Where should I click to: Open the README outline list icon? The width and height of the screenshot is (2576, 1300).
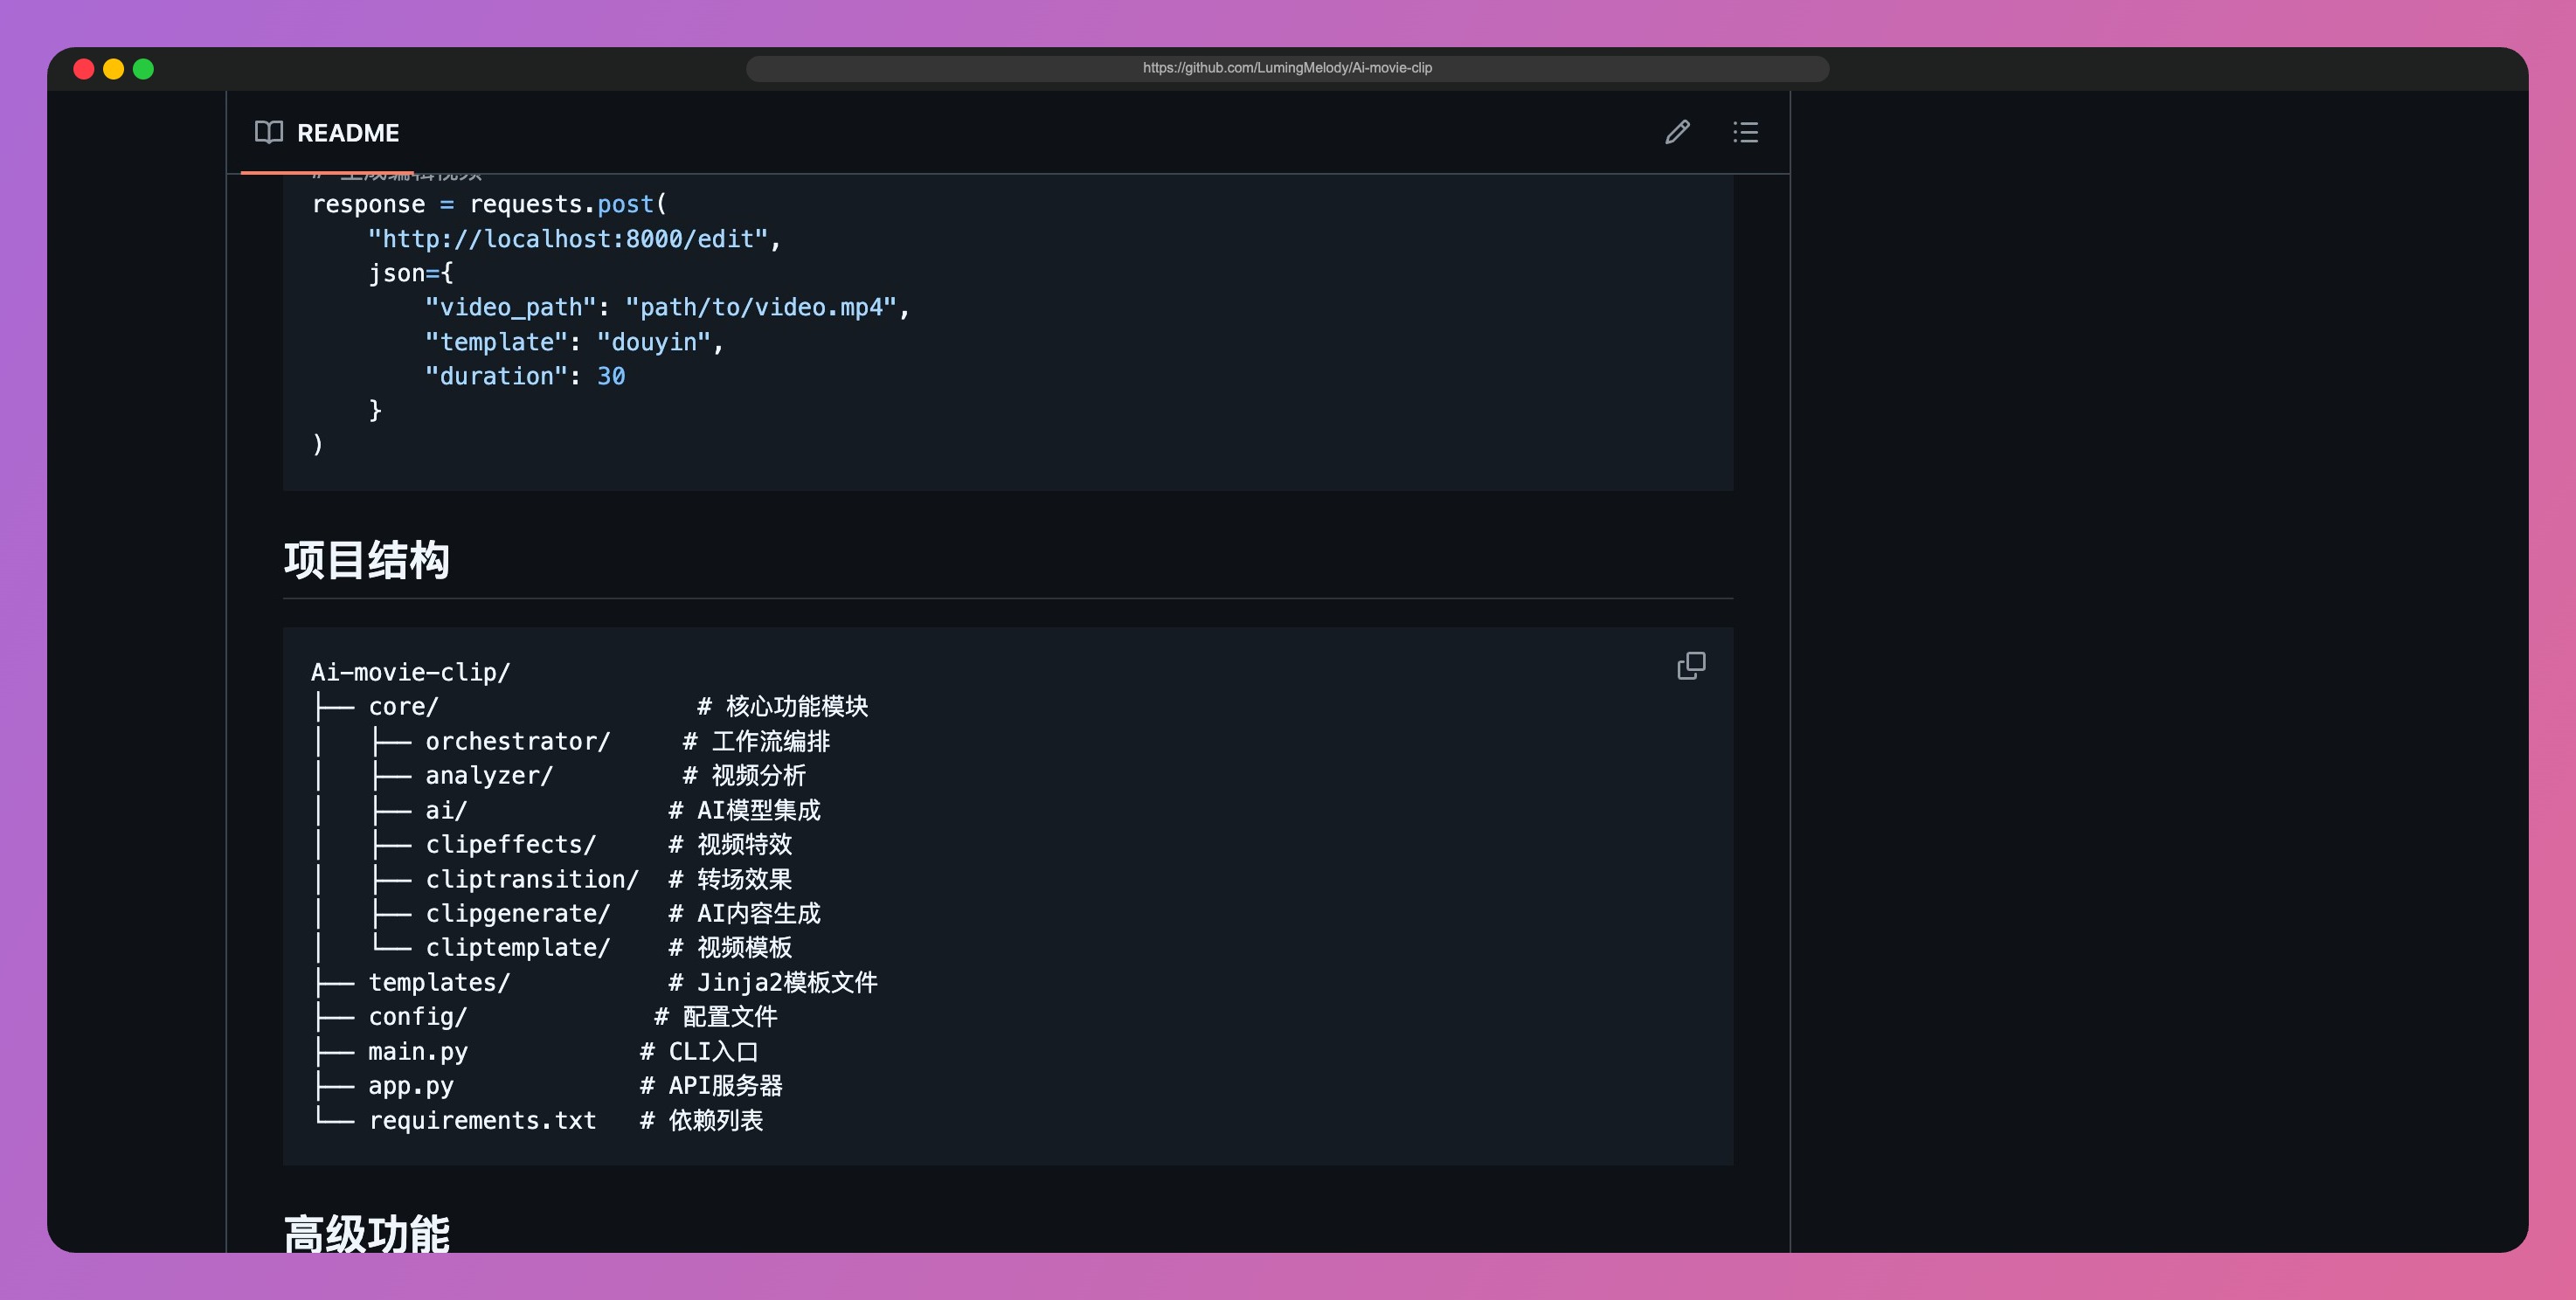click(1745, 132)
